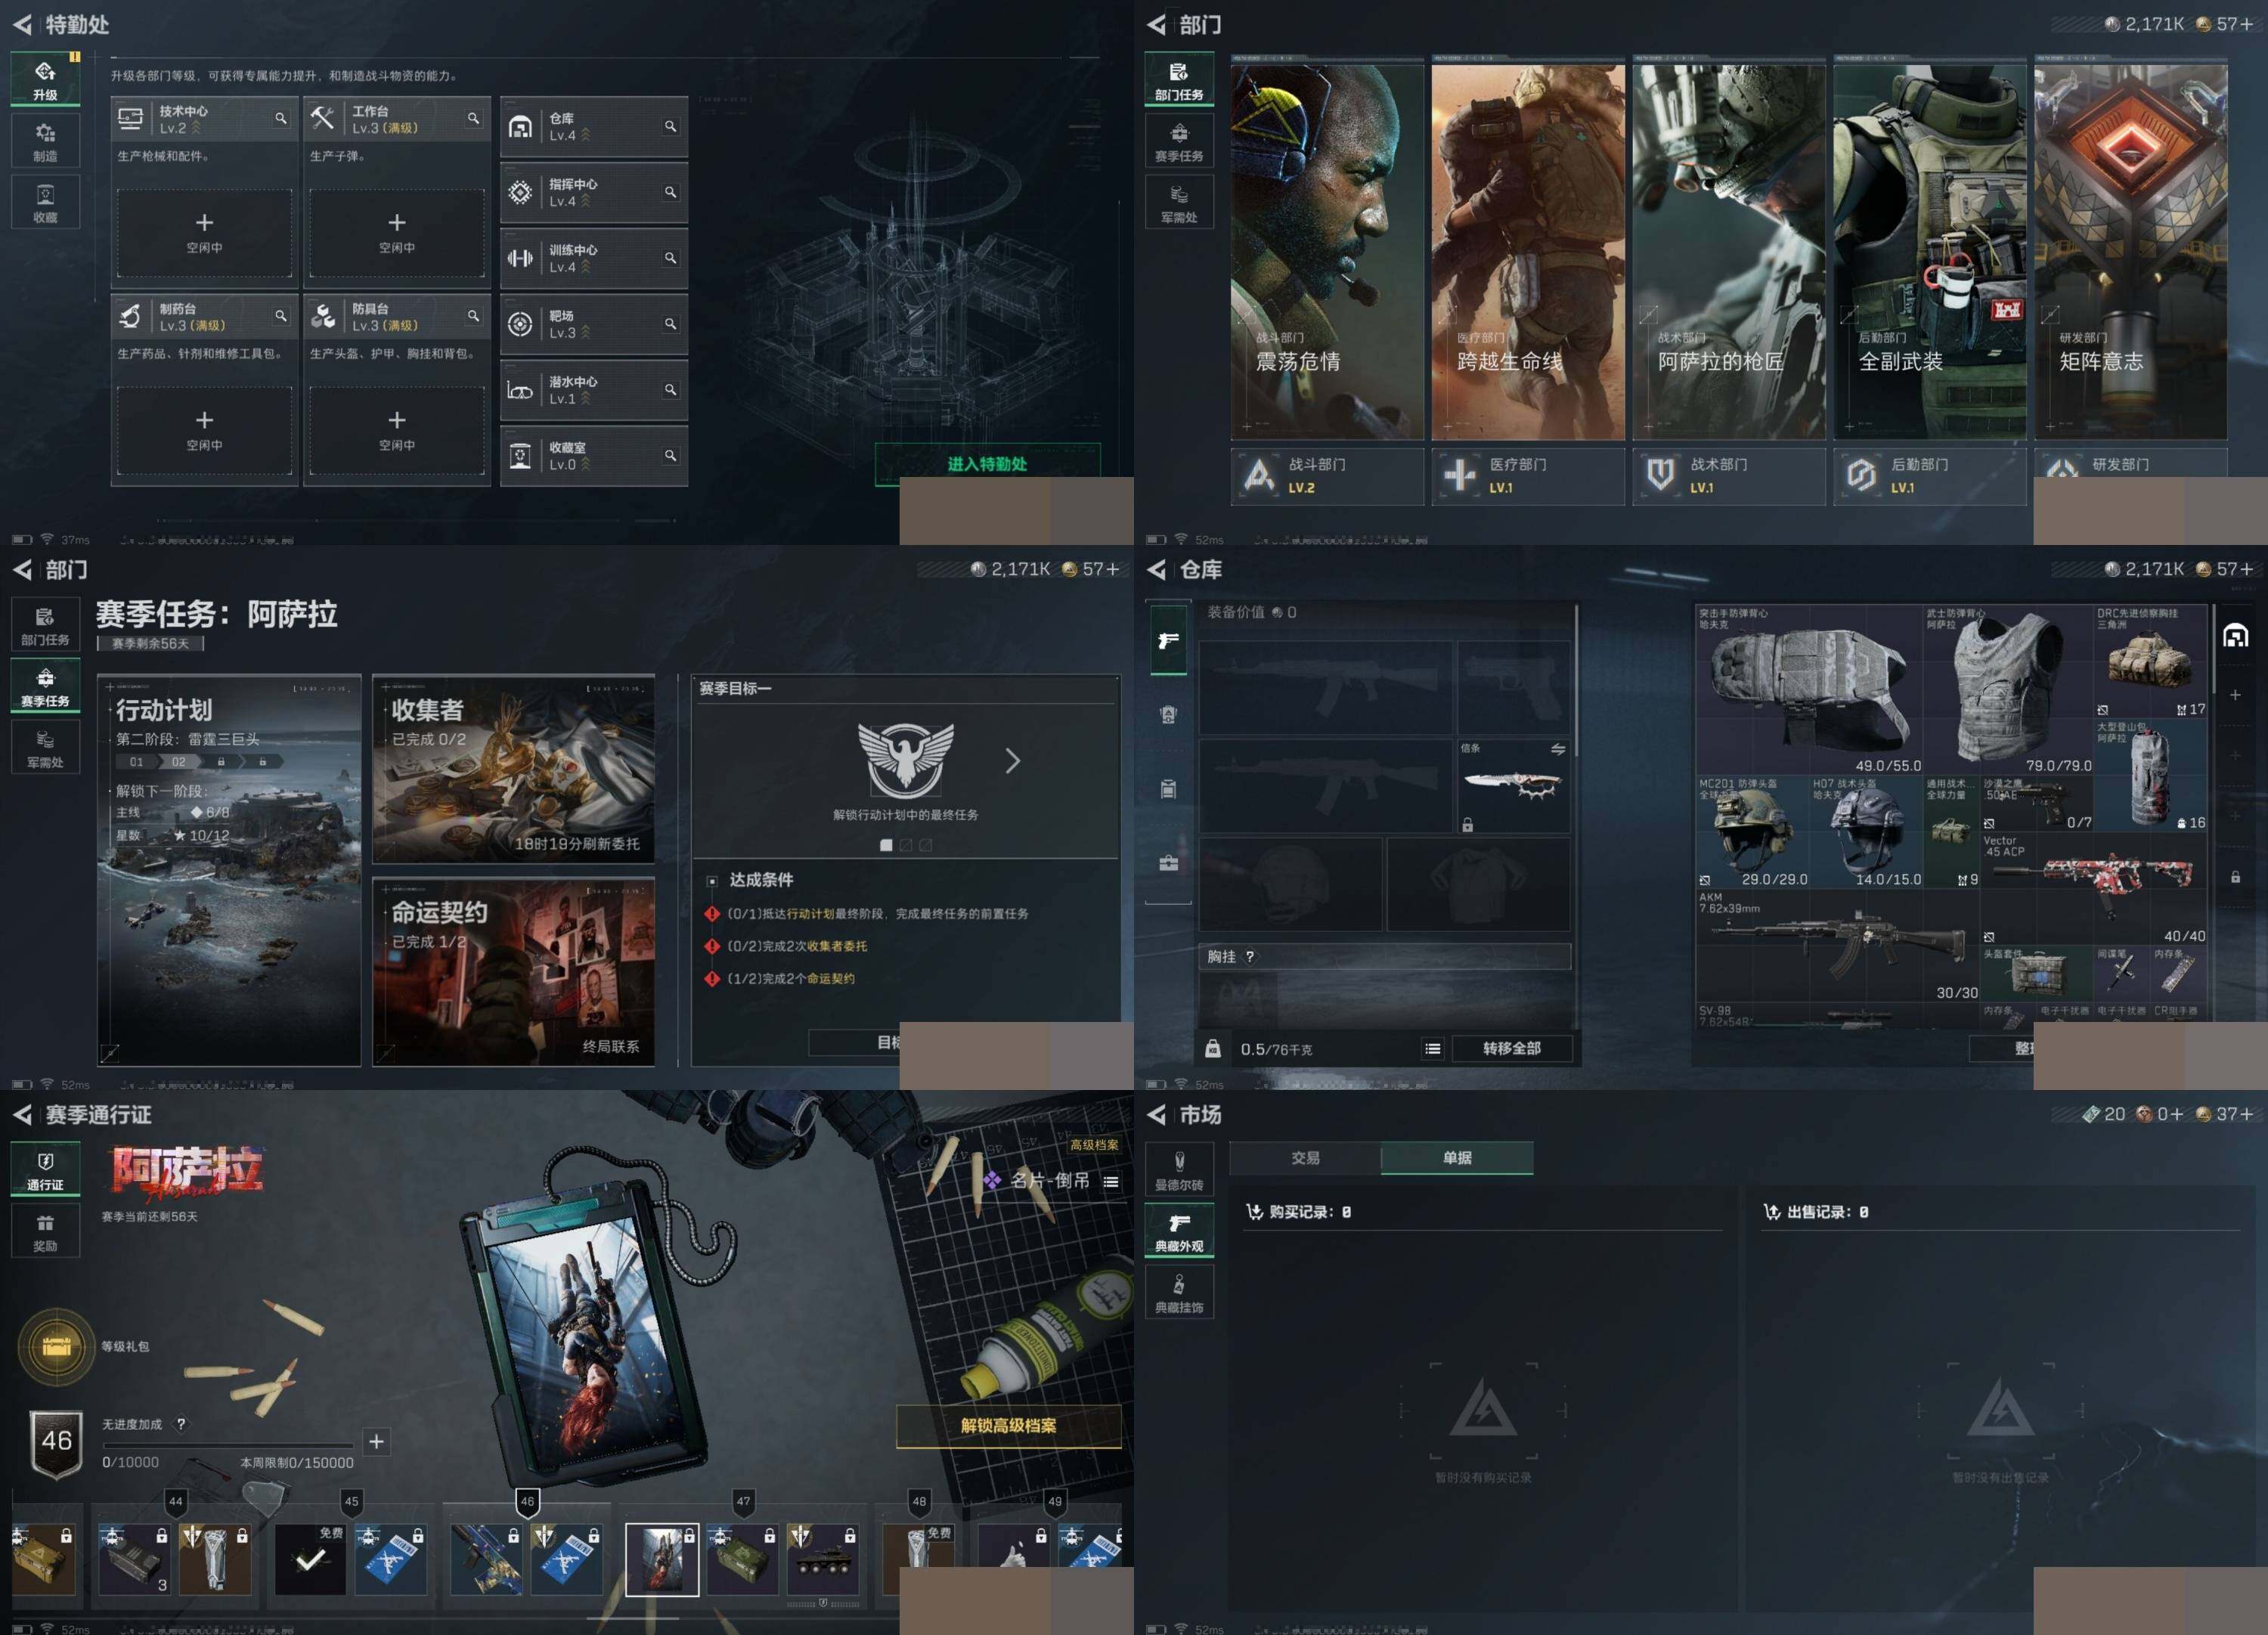Image resolution: width=2268 pixels, height=1635 pixels.
Task: Click the 解锁高级档案 button
Action: [x=1008, y=1425]
